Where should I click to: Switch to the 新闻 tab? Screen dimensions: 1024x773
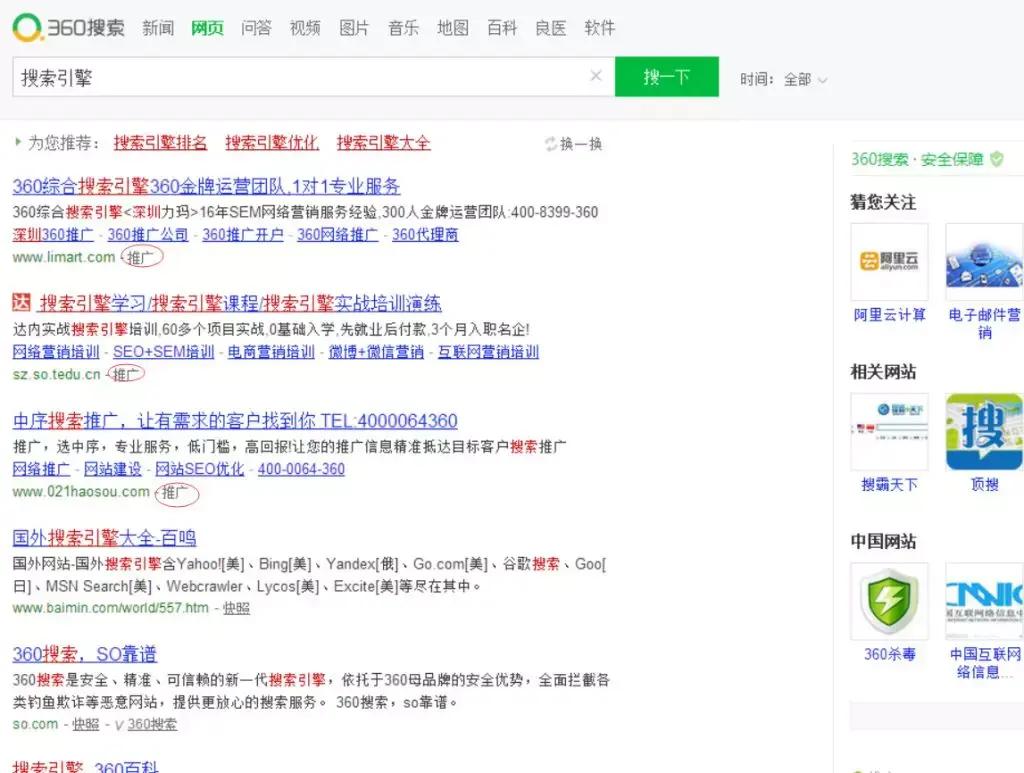(158, 28)
